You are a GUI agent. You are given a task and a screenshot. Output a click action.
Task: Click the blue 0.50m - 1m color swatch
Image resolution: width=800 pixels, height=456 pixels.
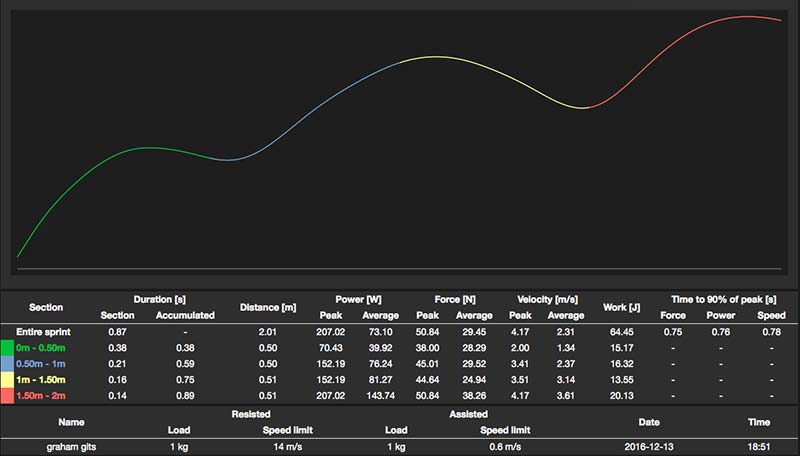click(x=7, y=364)
